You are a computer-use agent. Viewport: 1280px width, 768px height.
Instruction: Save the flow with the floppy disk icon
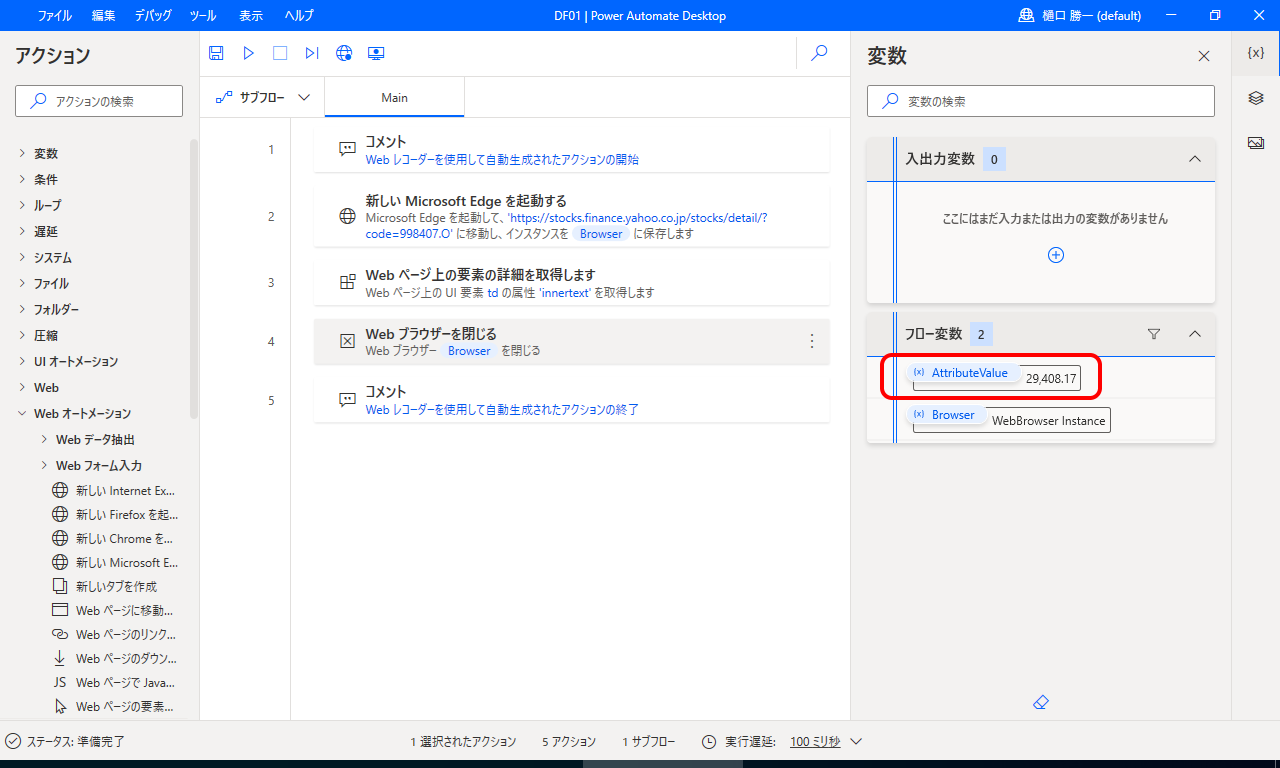[216, 53]
